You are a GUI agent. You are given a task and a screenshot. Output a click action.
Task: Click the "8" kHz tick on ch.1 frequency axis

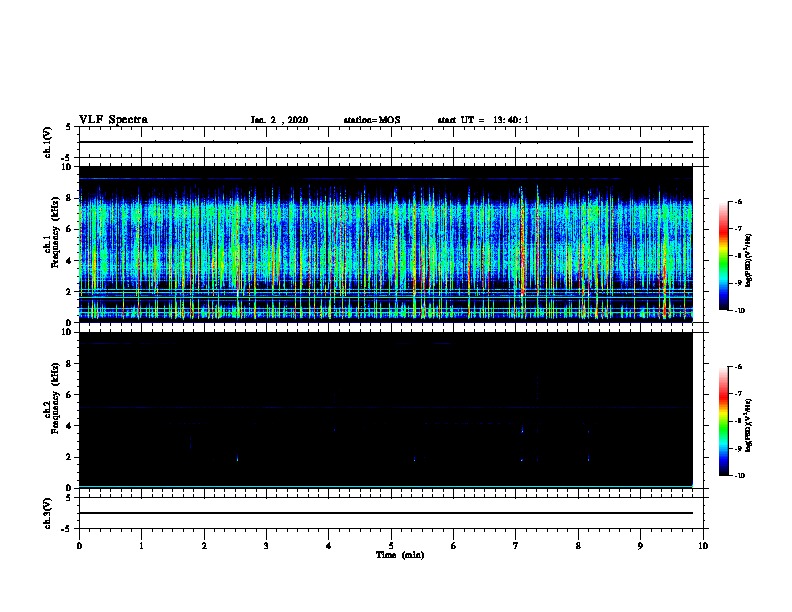tap(69, 198)
